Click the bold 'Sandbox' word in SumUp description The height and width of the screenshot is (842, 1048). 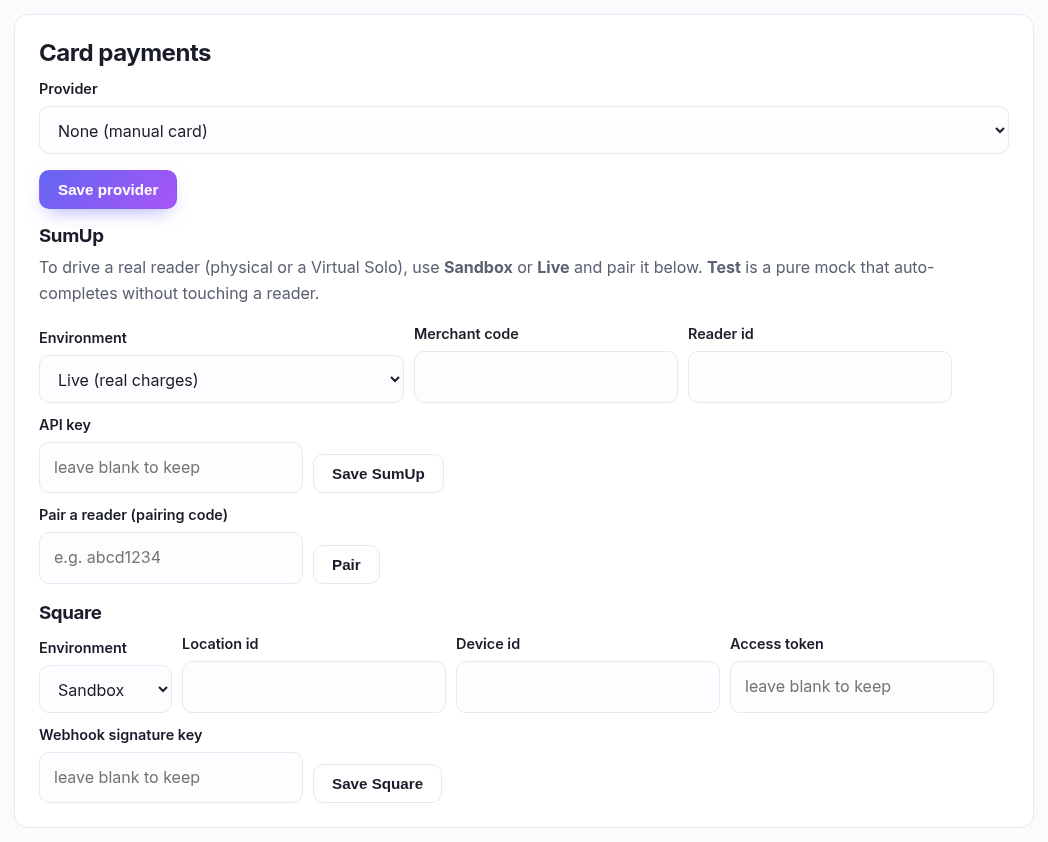pyautogui.click(x=478, y=267)
